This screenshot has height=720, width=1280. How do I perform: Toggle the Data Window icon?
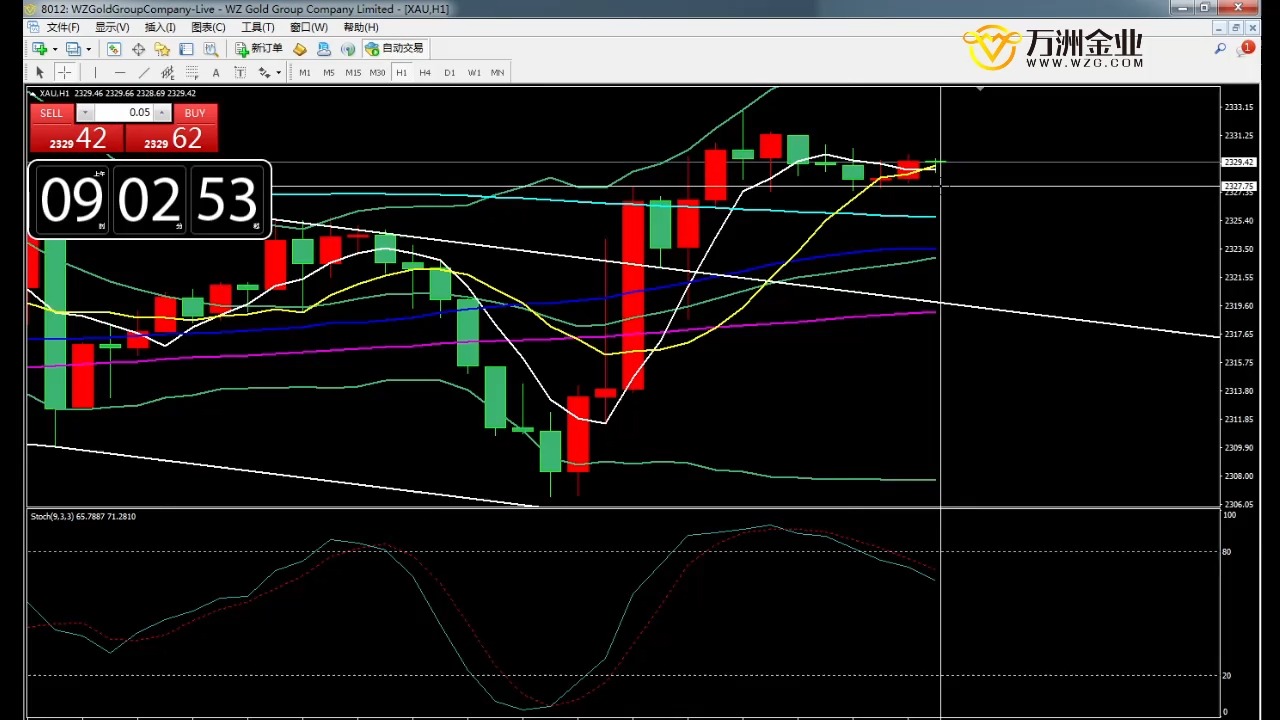point(138,48)
